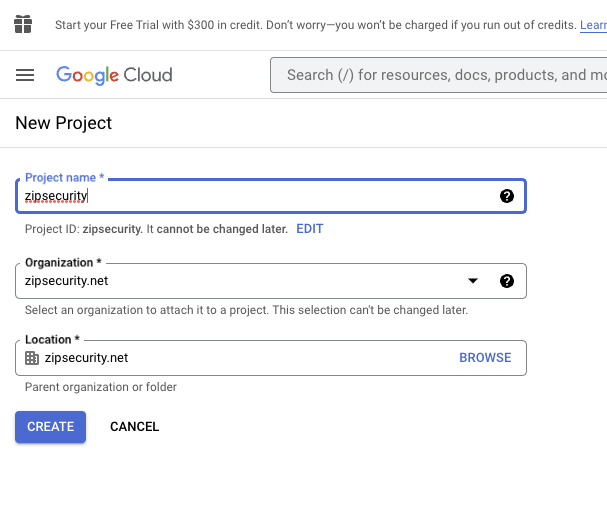Screen dimensions: 607x506
Task: Click the Location field showing zipsecurity.net
Action: pos(240,358)
